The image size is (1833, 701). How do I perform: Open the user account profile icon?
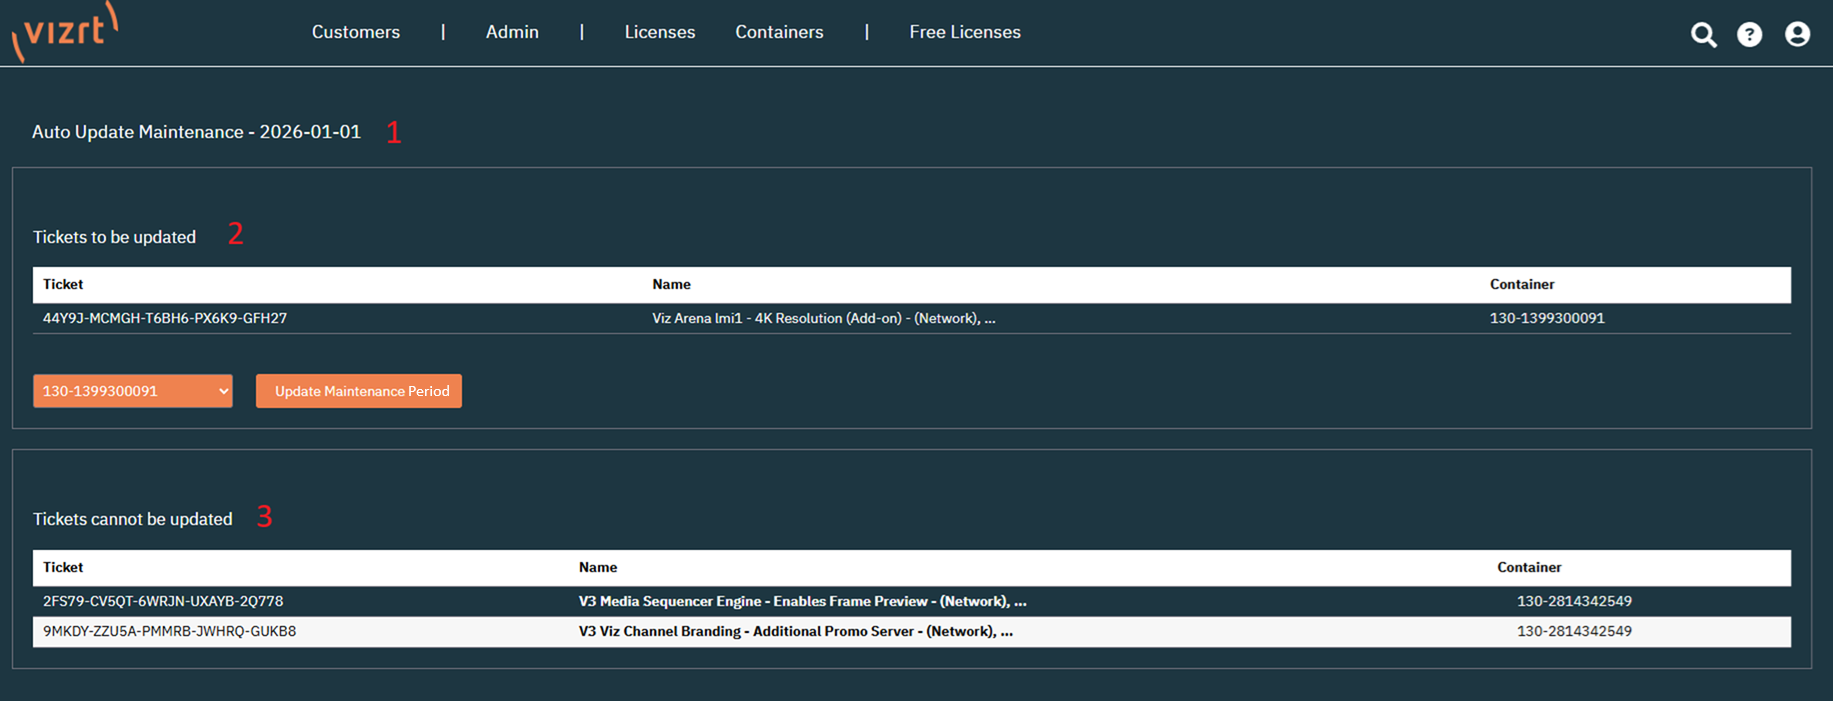click(1797, 35)
